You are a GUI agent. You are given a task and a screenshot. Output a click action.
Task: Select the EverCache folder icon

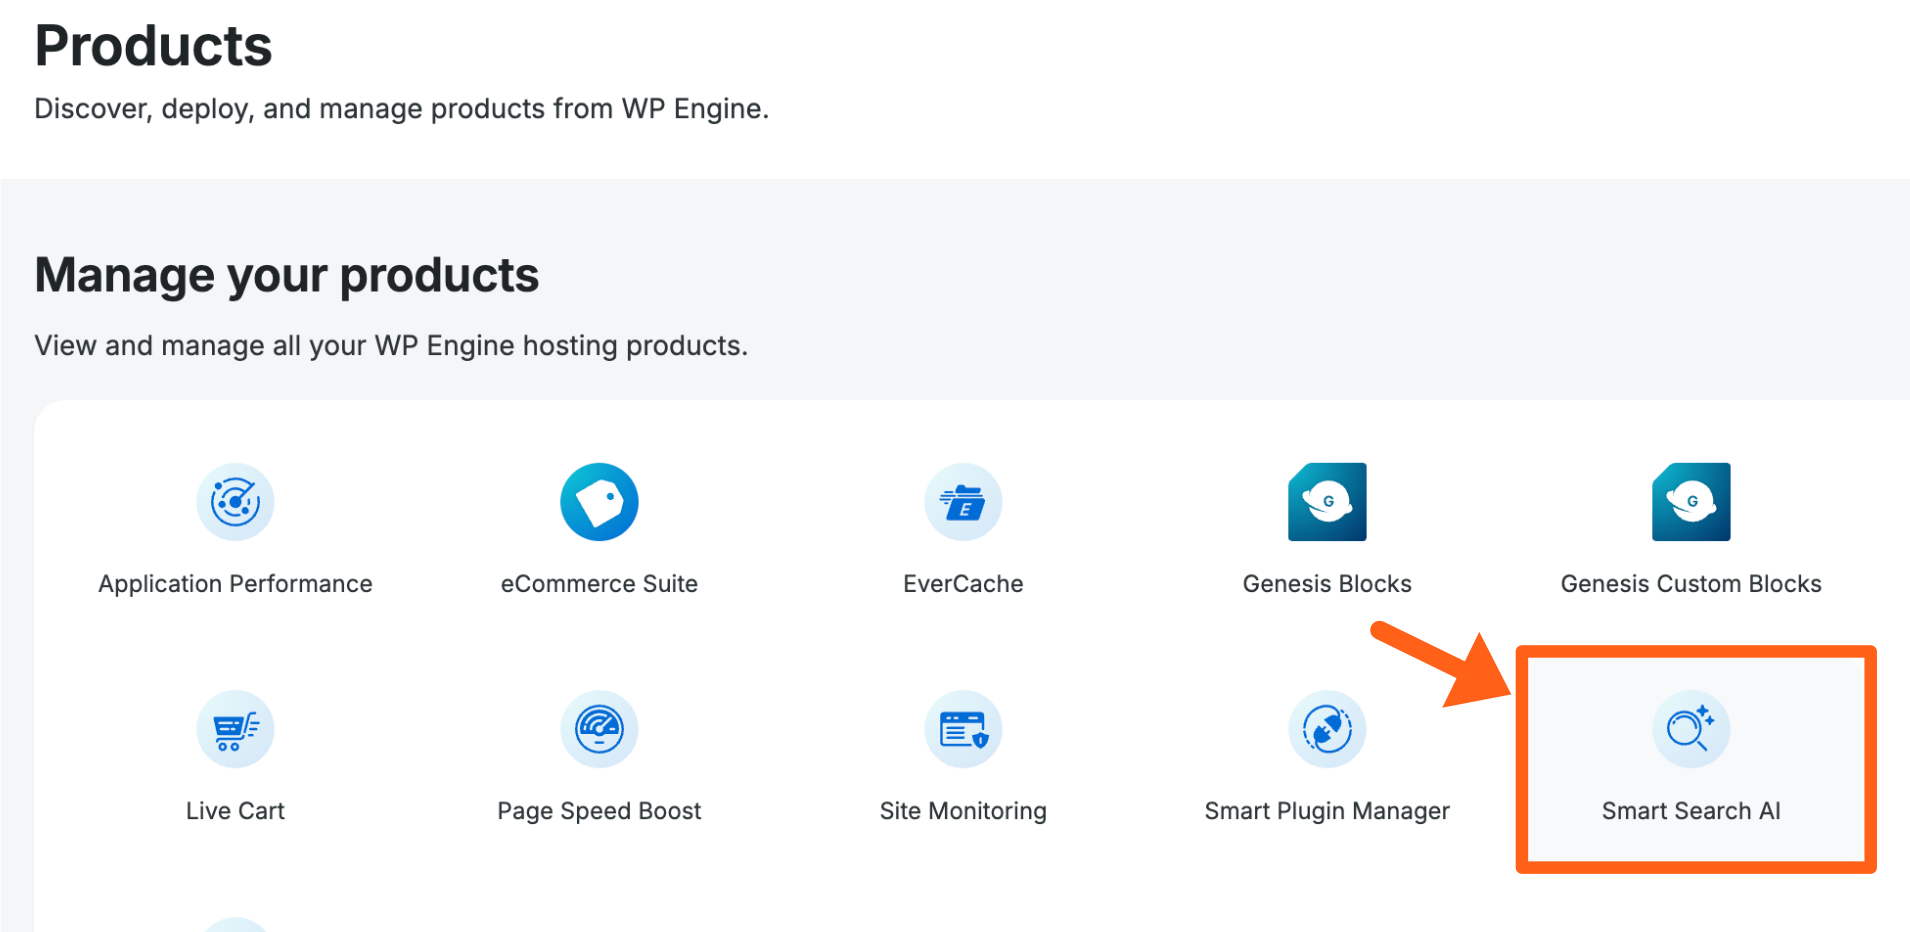(x=963, y=502)
